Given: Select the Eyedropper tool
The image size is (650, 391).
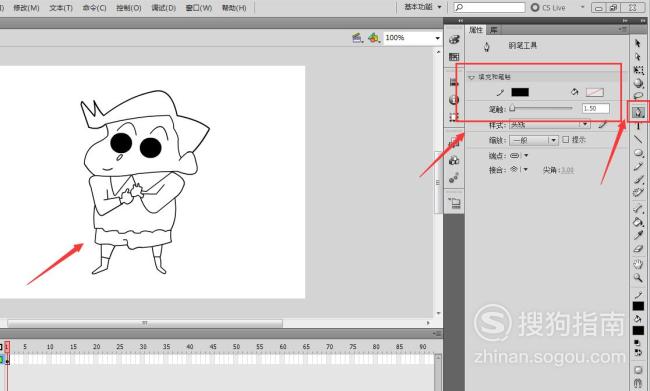Looking at the screenshot, I should (x=638, y=236).
